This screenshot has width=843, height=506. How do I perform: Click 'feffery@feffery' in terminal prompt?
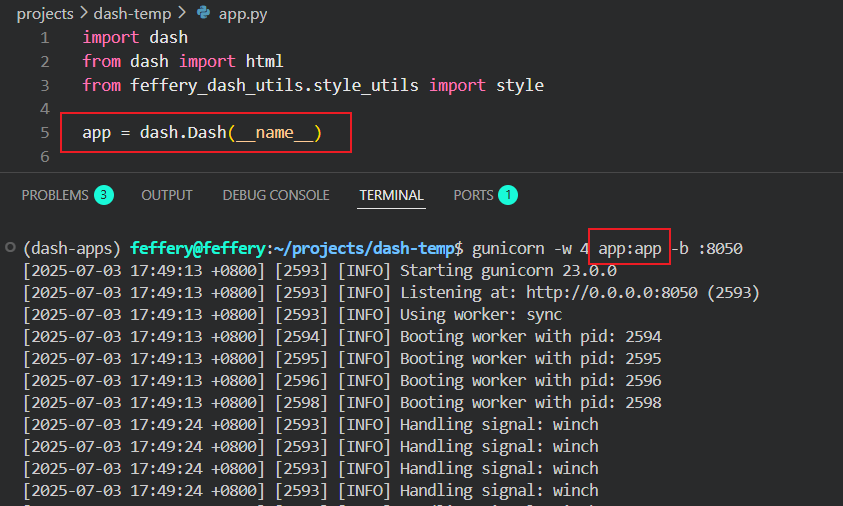point(198,248)
